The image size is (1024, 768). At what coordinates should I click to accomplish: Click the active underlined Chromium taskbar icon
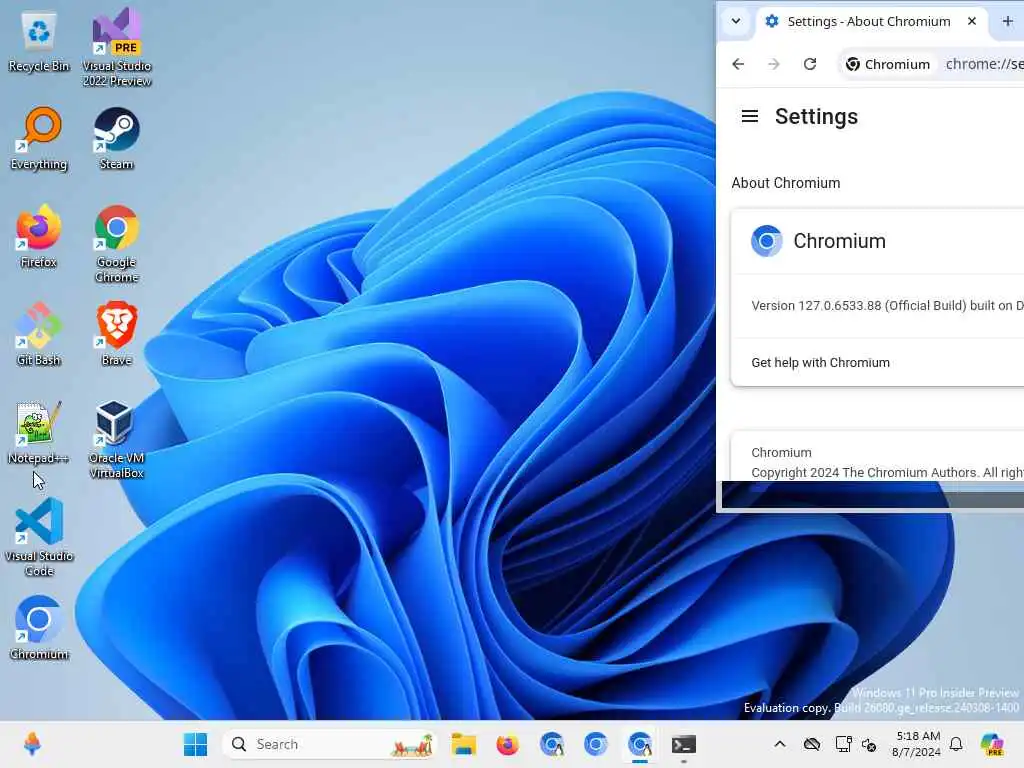pyautogui.click(x=639, y=744)
